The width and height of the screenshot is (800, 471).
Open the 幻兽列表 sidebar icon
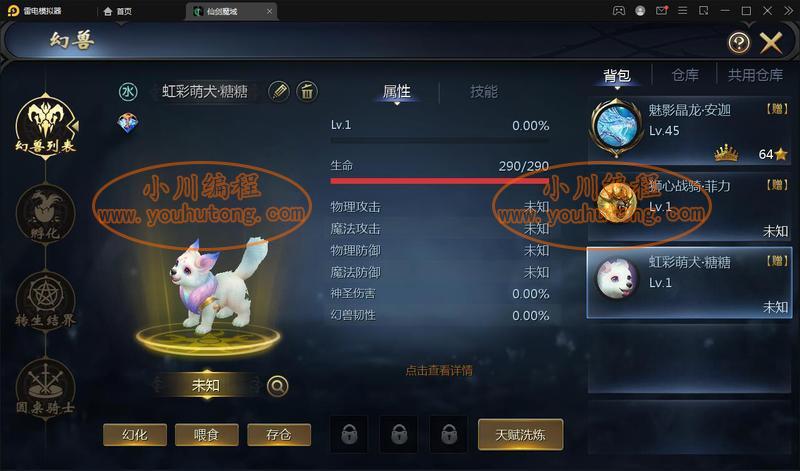[46, 125]
